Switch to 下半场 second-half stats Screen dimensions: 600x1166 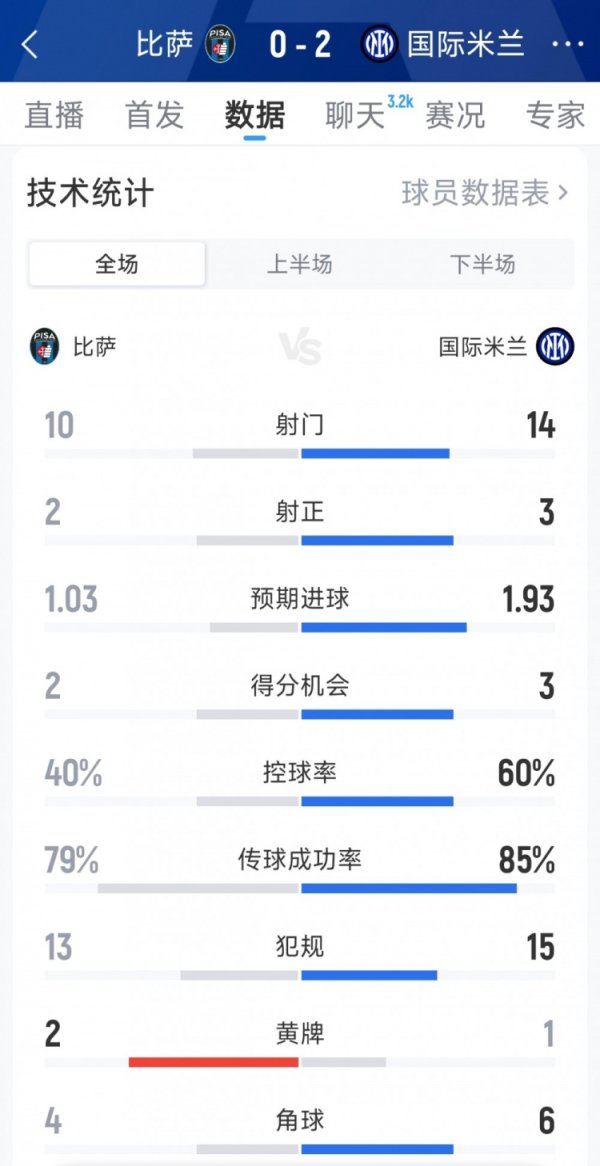click(x=483, y=263)
